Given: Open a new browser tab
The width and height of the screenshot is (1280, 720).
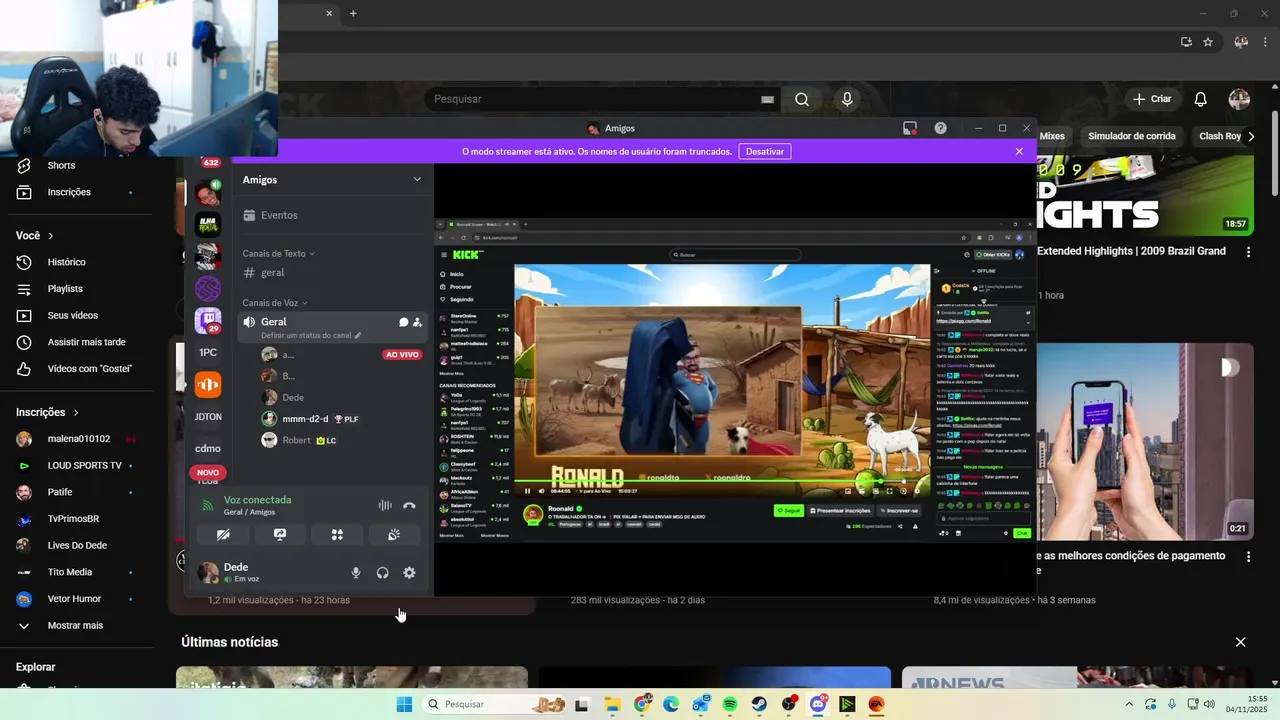Looking at the screenshot, I should click(x=353, y=13).
